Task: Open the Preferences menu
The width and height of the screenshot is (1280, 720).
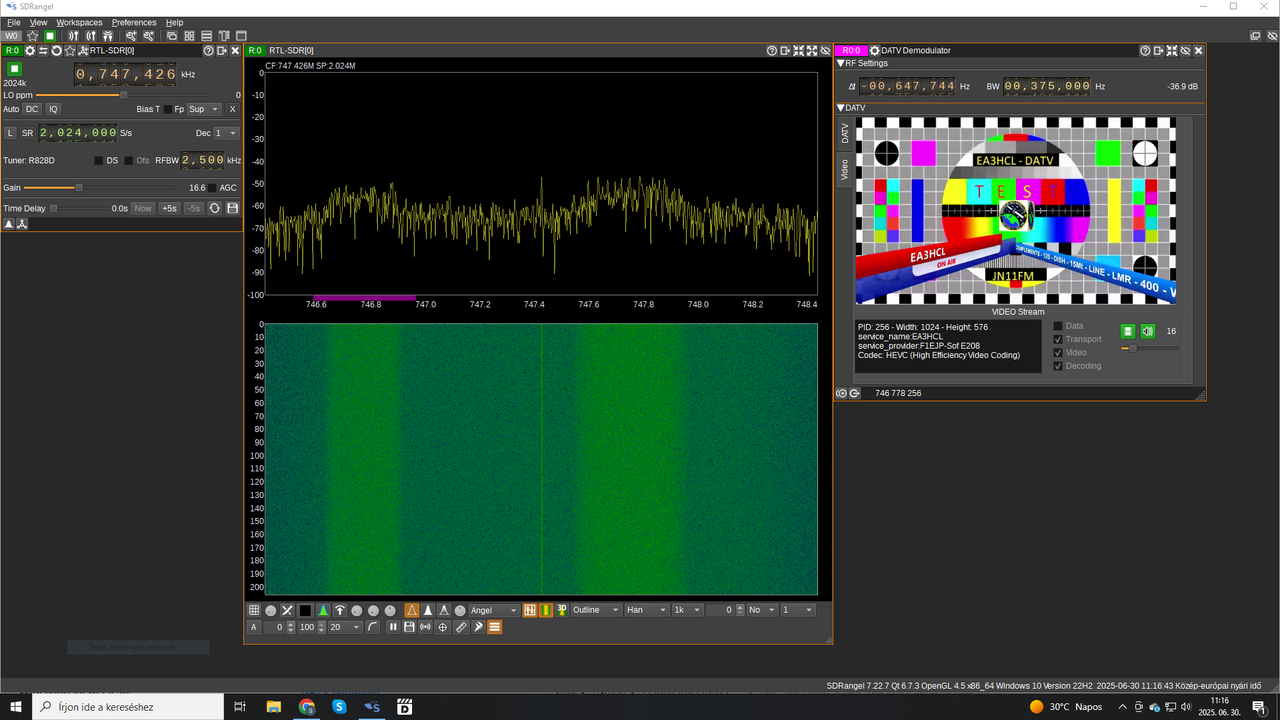Action: pos(134,22)
